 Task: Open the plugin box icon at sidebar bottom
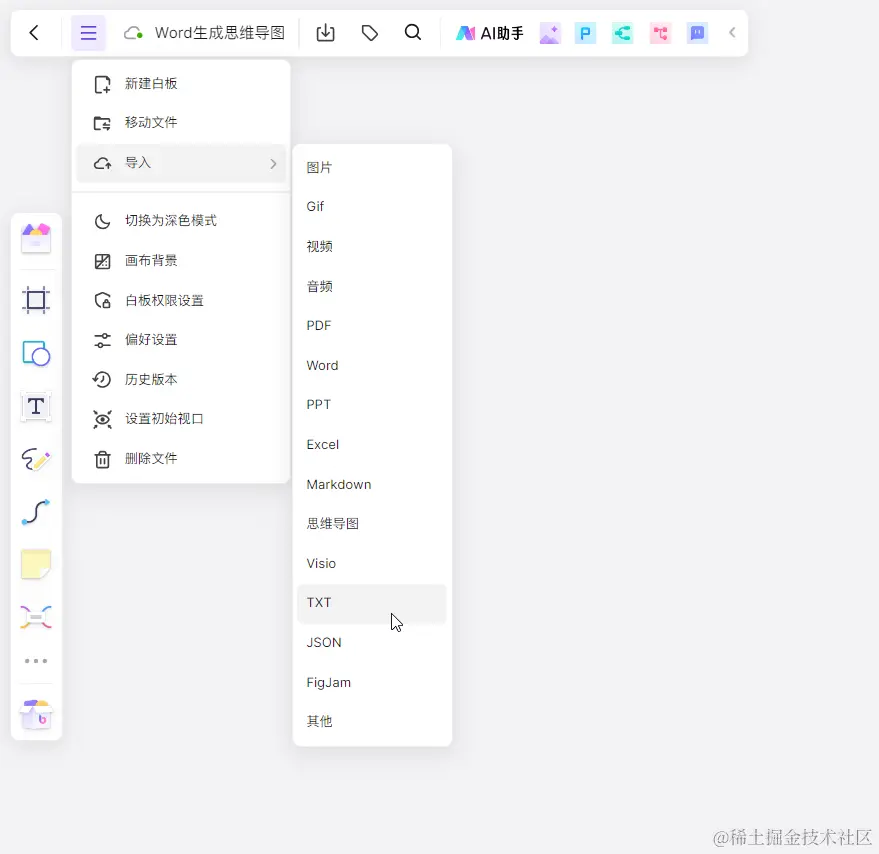(36, 714)
